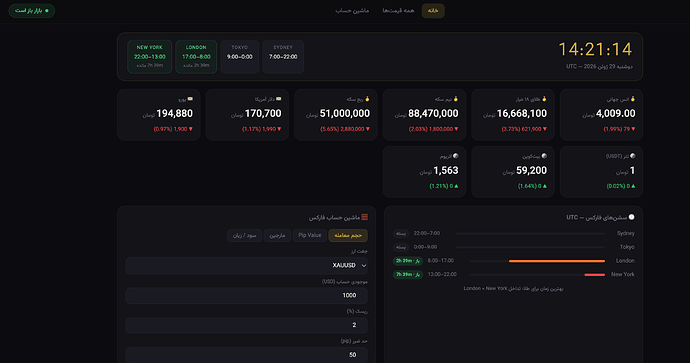690x363 pixels.
Task: Click the medal icon on the طلای ۱۸ عیار card
Action: tap(544, 99)
